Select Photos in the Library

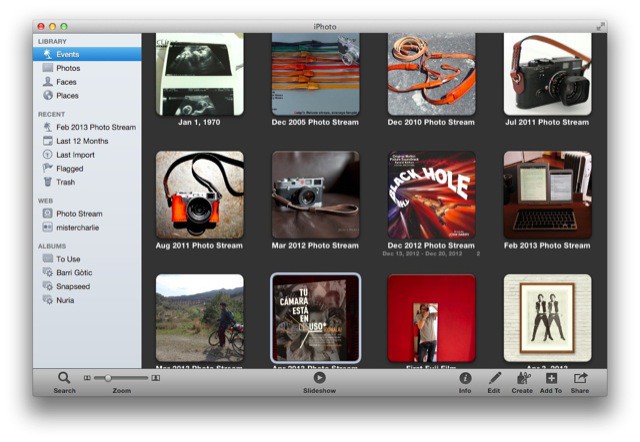click(x=68, y=68)
